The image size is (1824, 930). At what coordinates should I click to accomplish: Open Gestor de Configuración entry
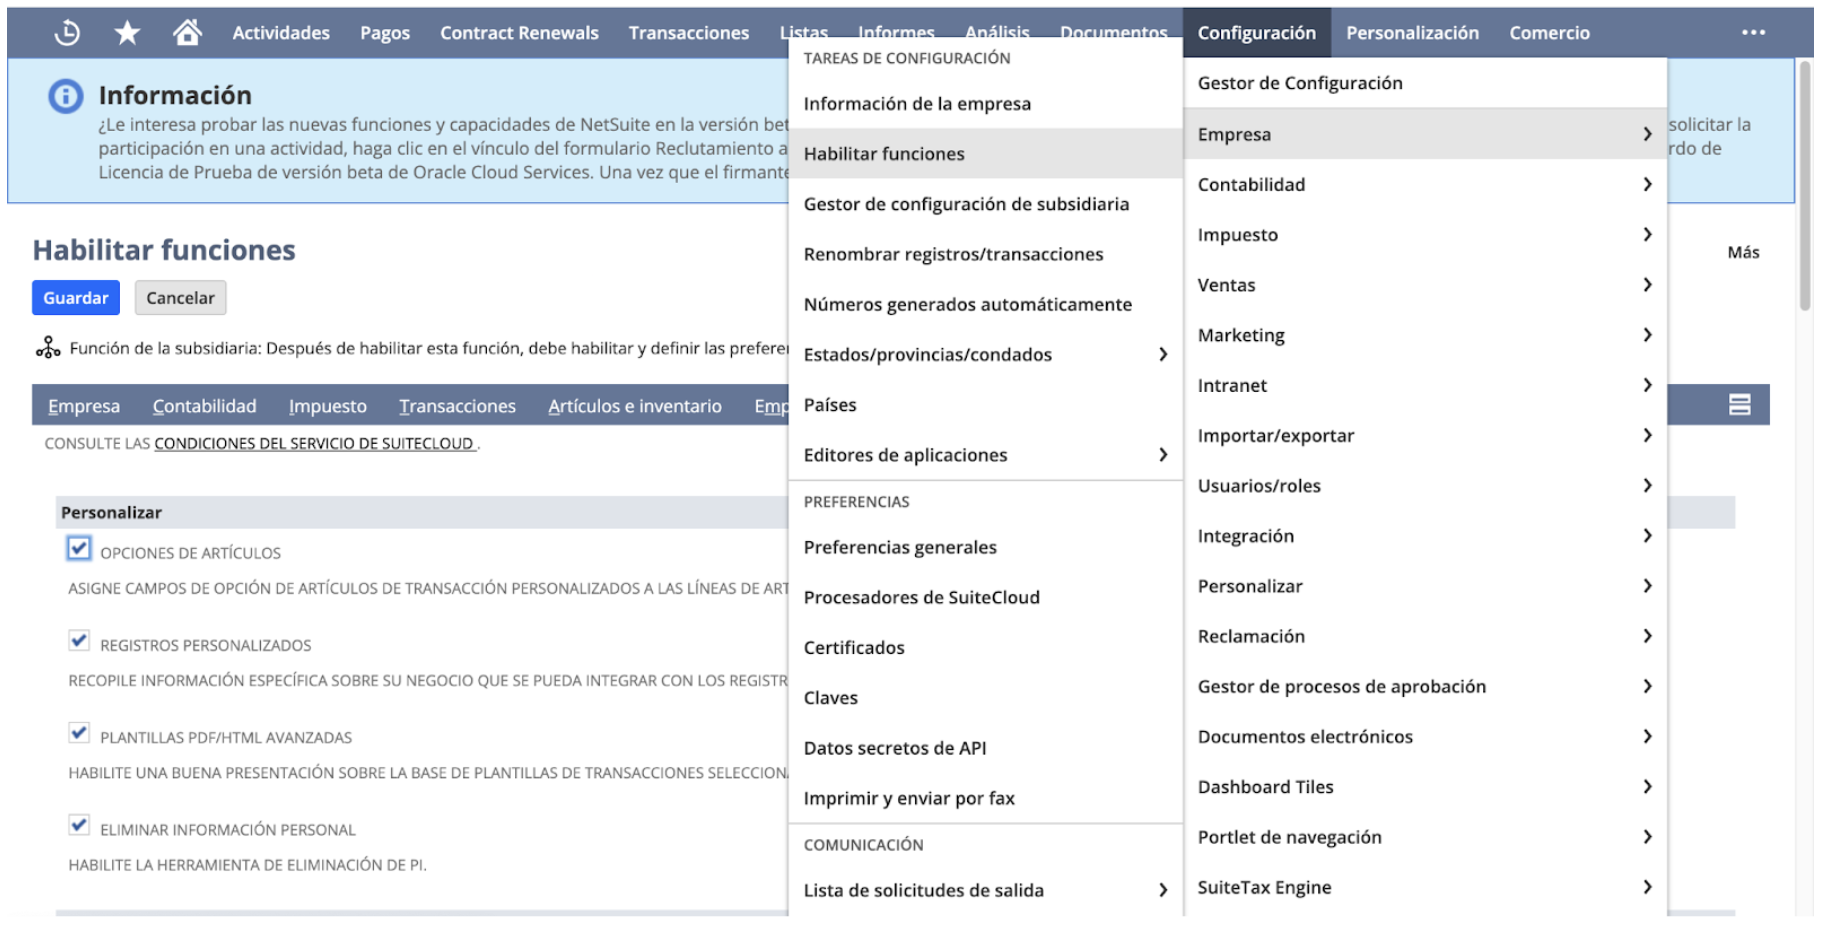point(1426,83)
